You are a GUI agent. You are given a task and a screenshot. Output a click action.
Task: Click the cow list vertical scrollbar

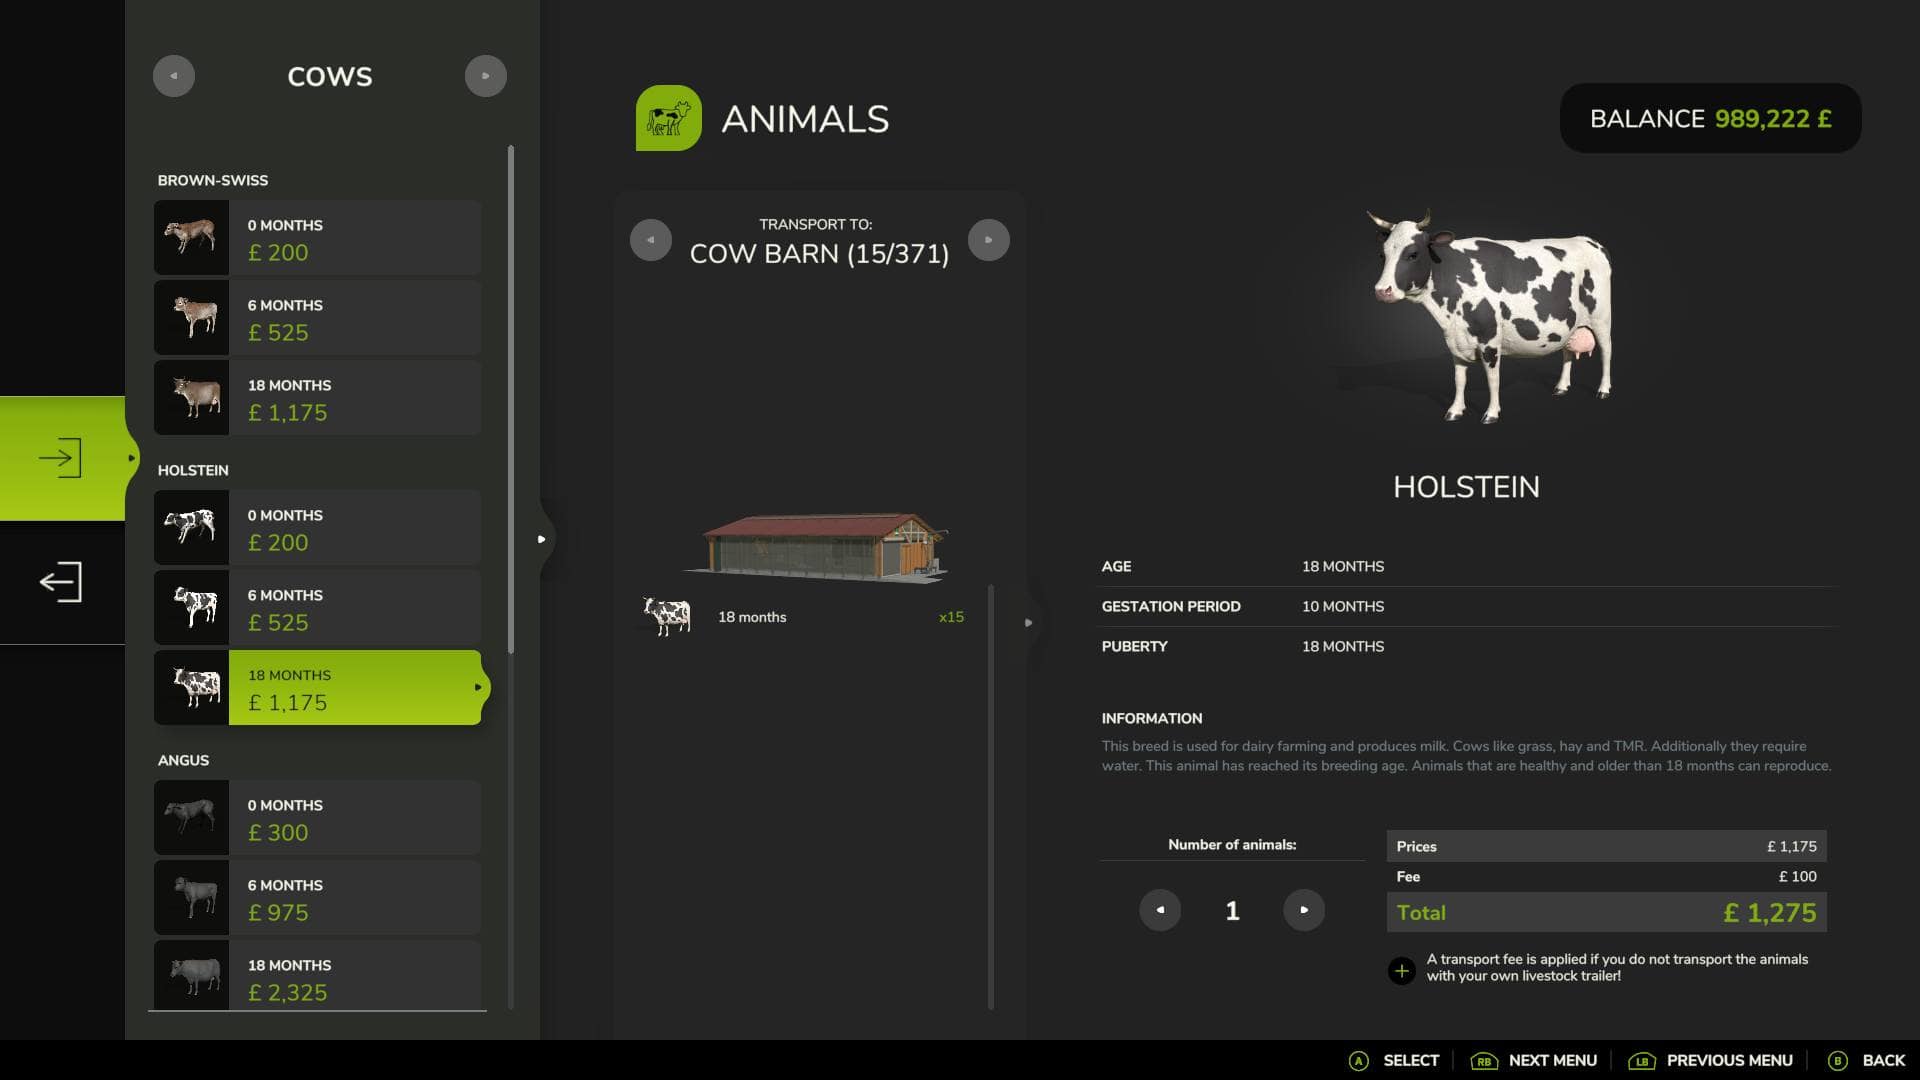pos(511,400)
